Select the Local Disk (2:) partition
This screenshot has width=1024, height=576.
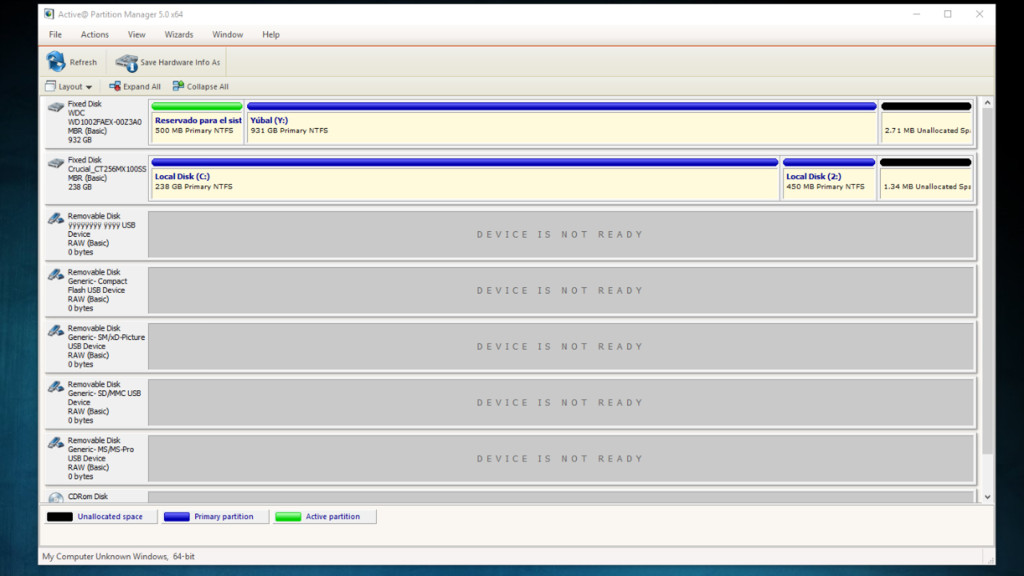pyautogui.click(x=829, y=178)
